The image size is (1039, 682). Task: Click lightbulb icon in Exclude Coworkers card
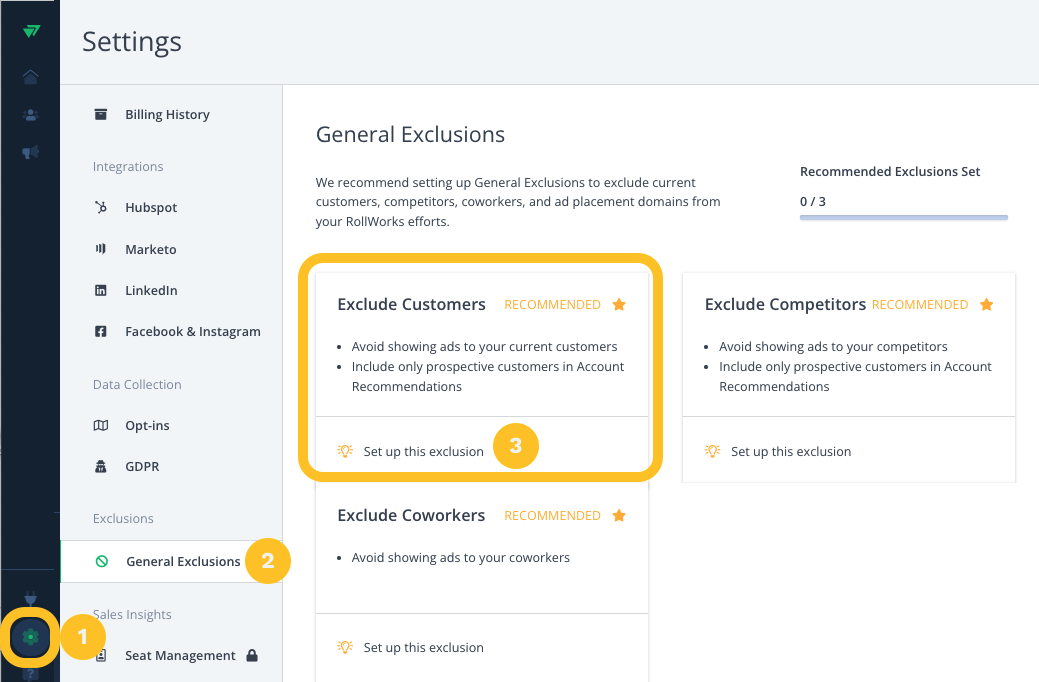pos(345,647)
